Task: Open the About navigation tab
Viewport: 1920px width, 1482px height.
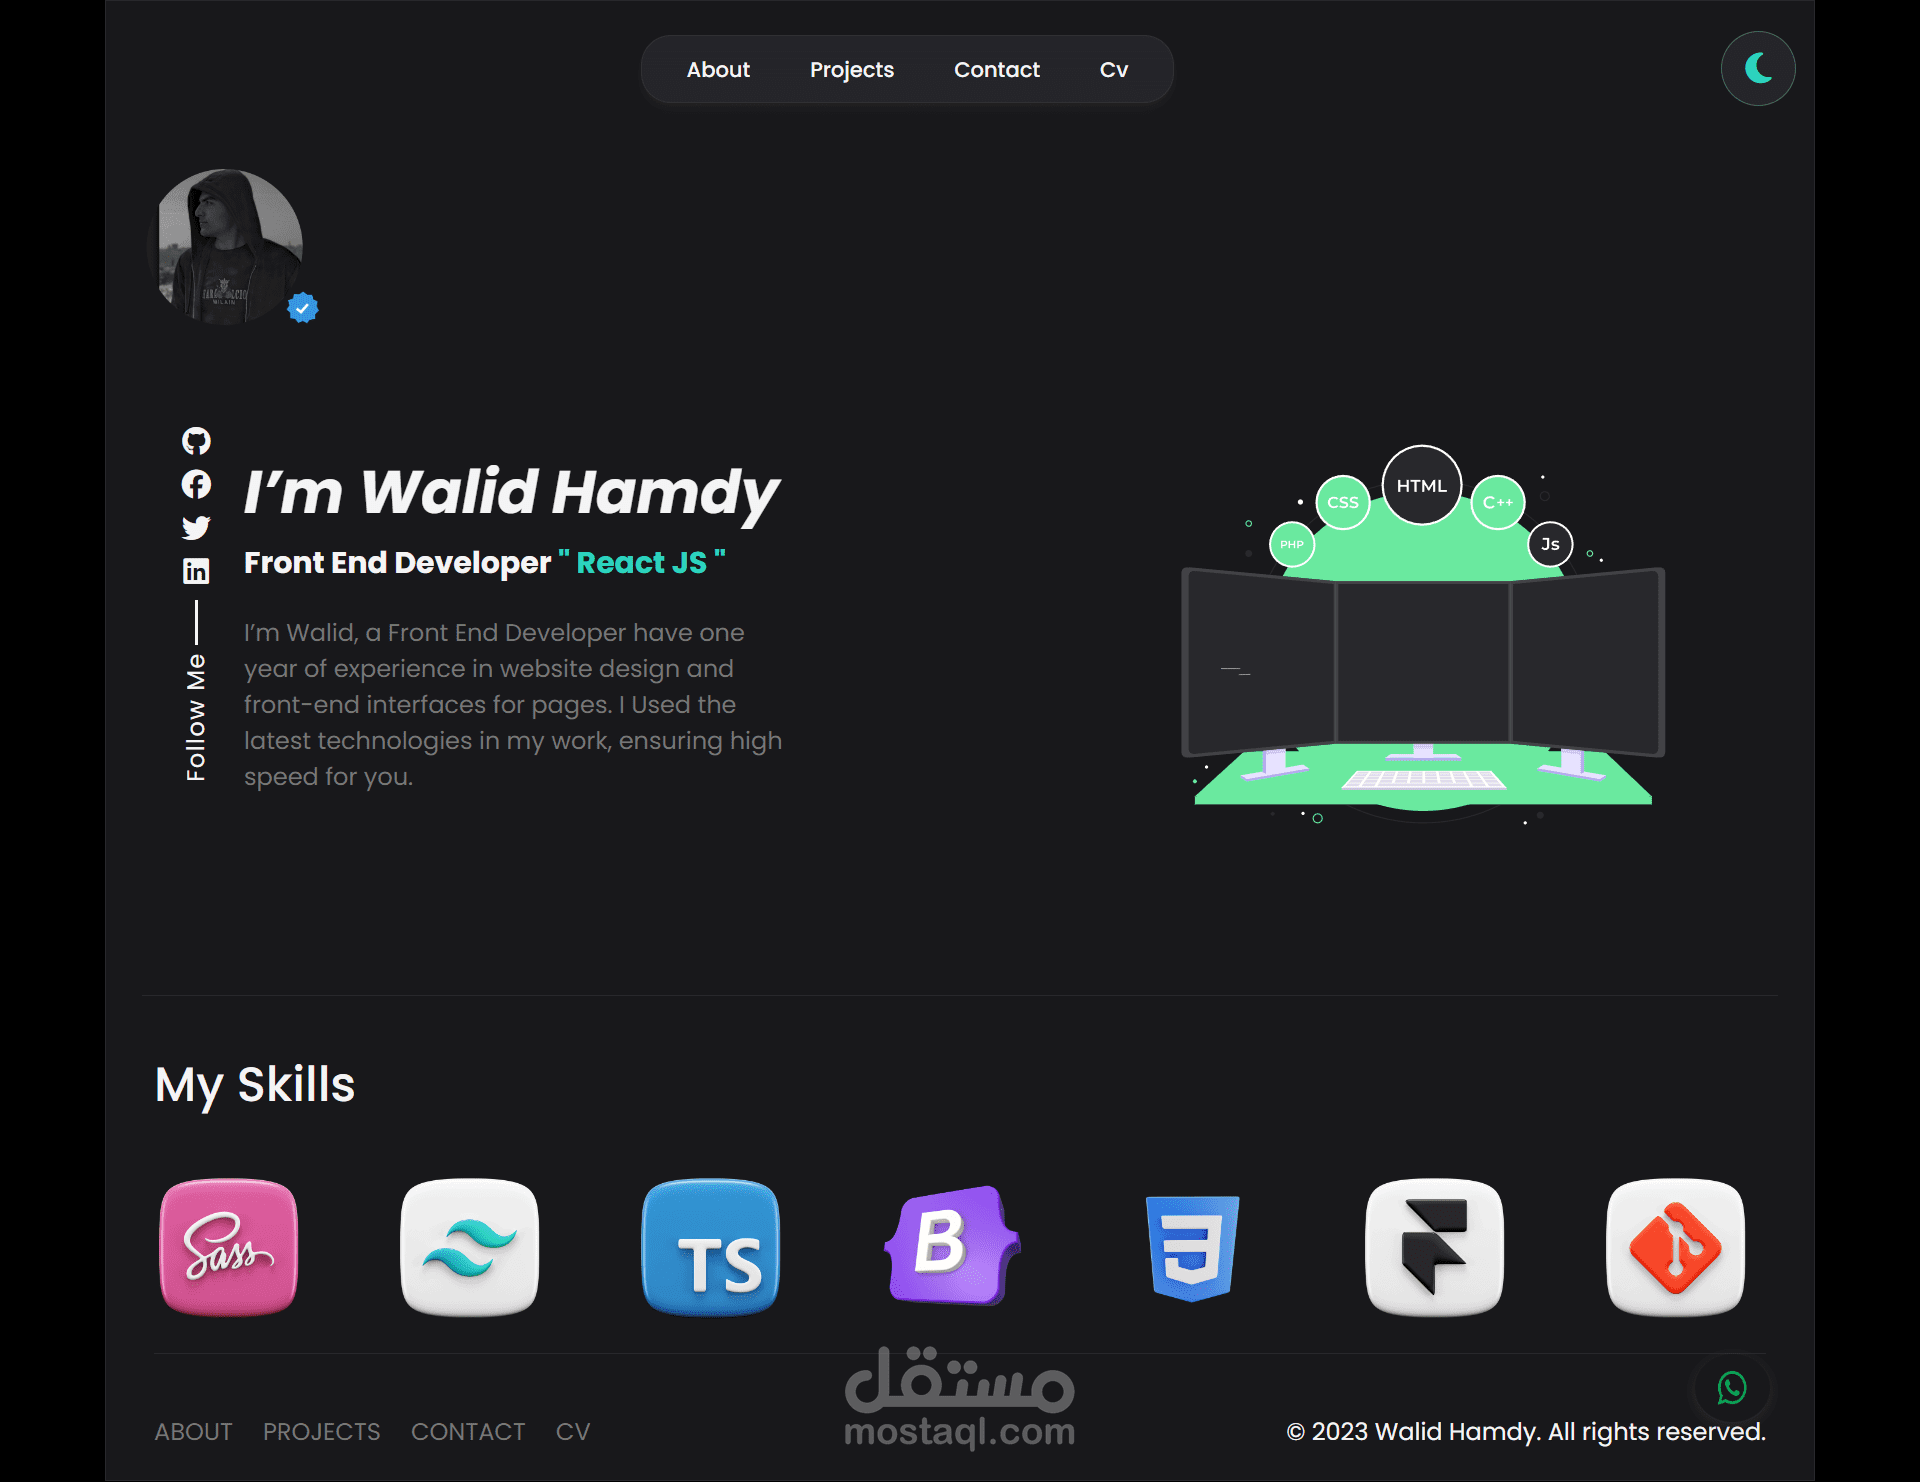Action: click(717, 68)
